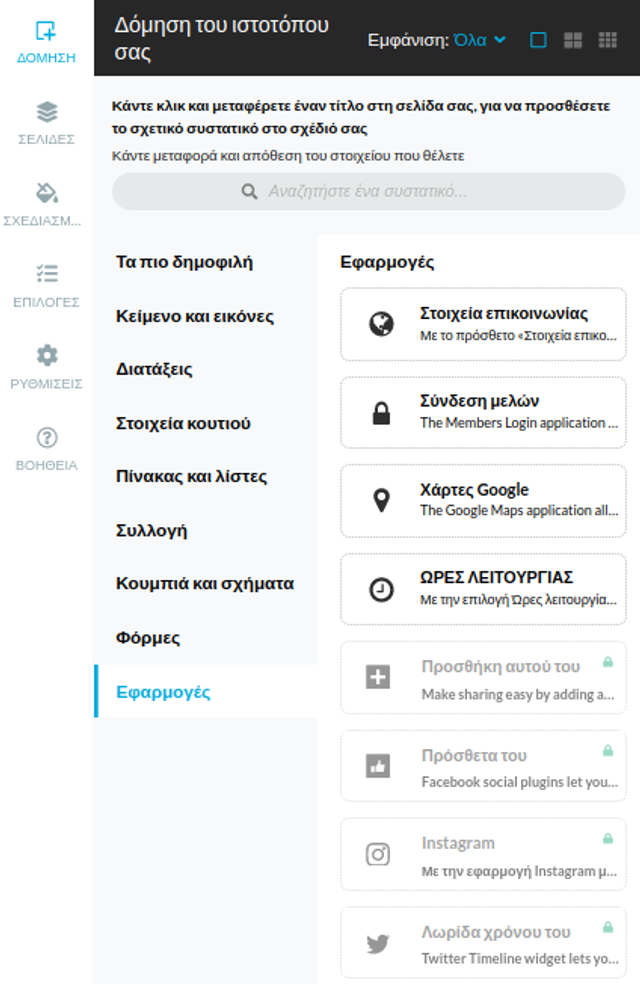Click the green lock badge on Πρόσθετα του
Viewport: 640px width, 984px height.
608,751
